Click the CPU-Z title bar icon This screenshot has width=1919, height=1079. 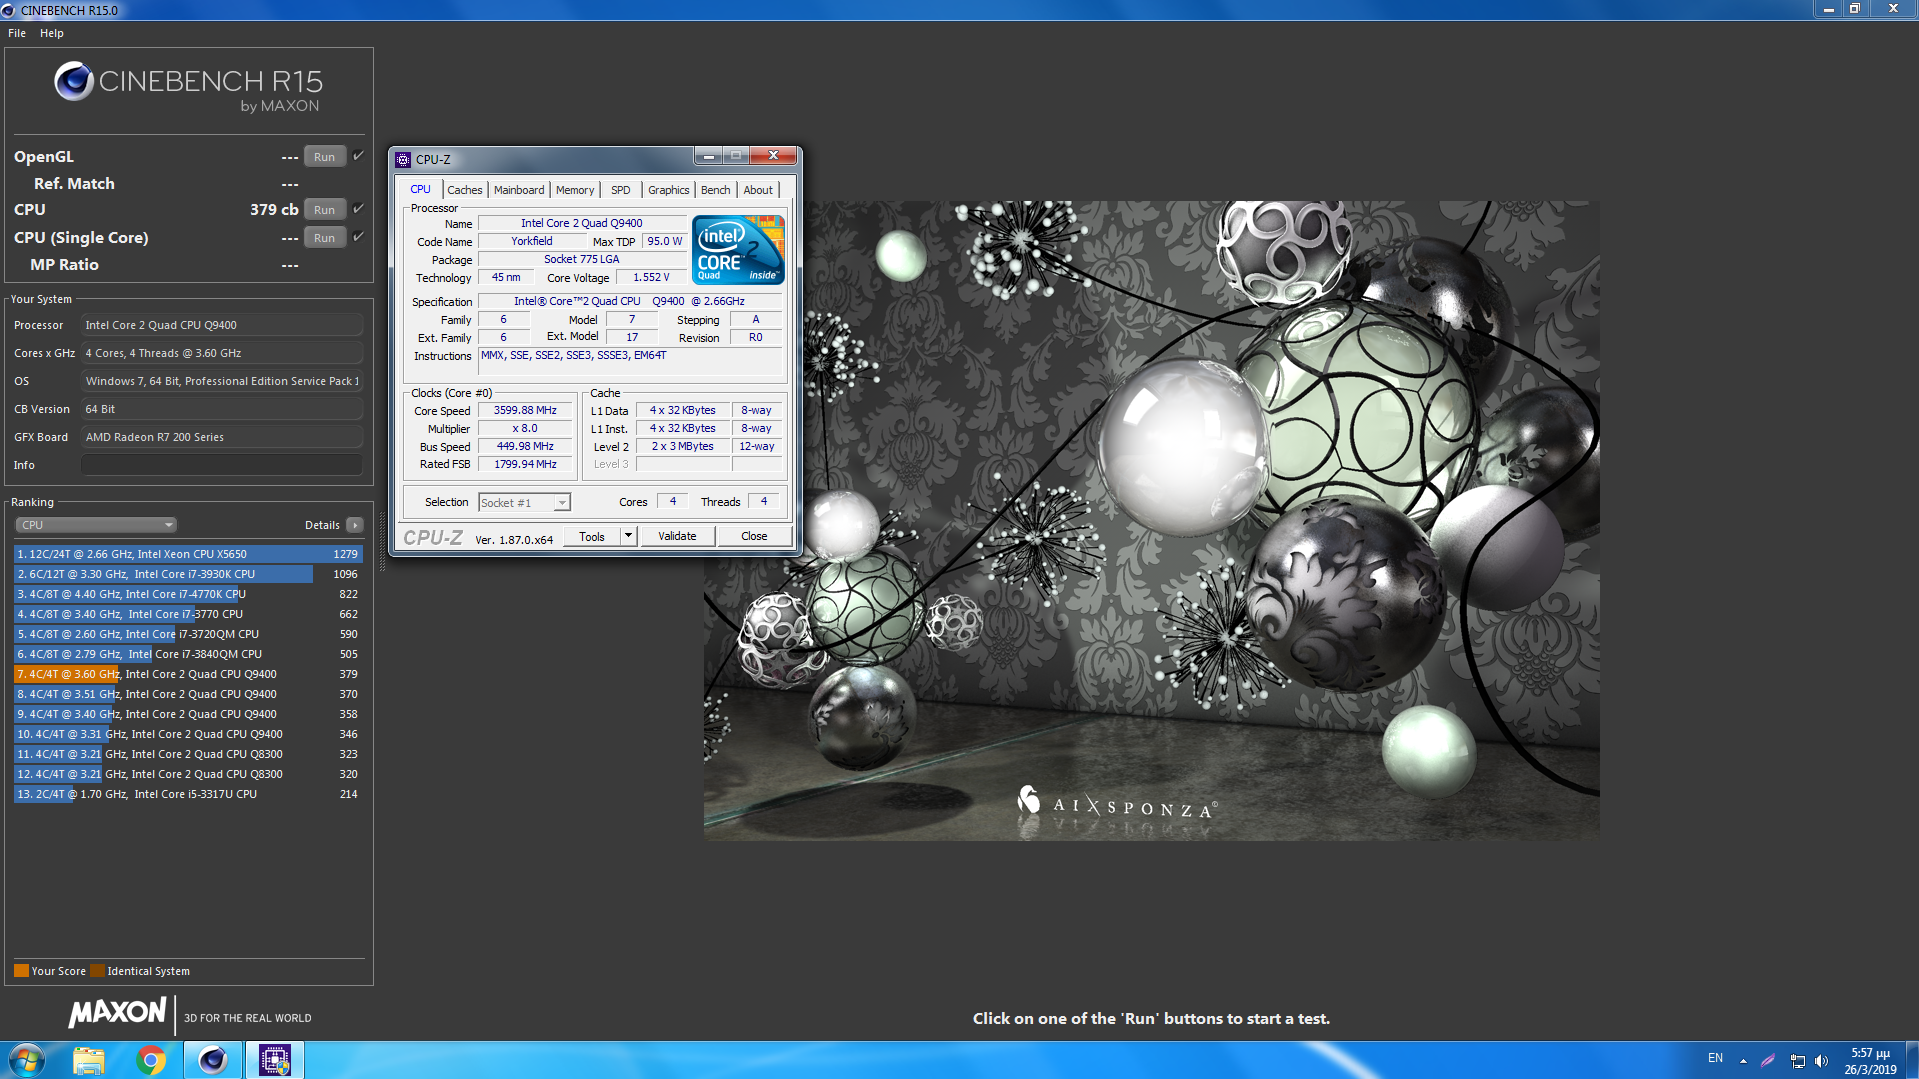tap(403, 160)
